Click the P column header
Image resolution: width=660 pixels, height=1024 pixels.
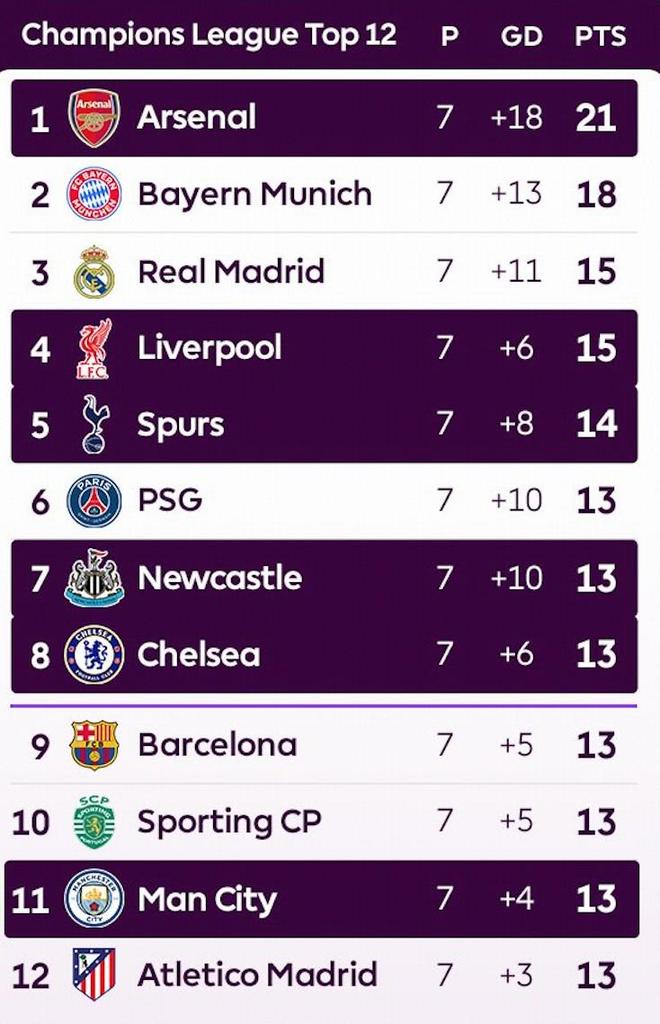[449, 37]
